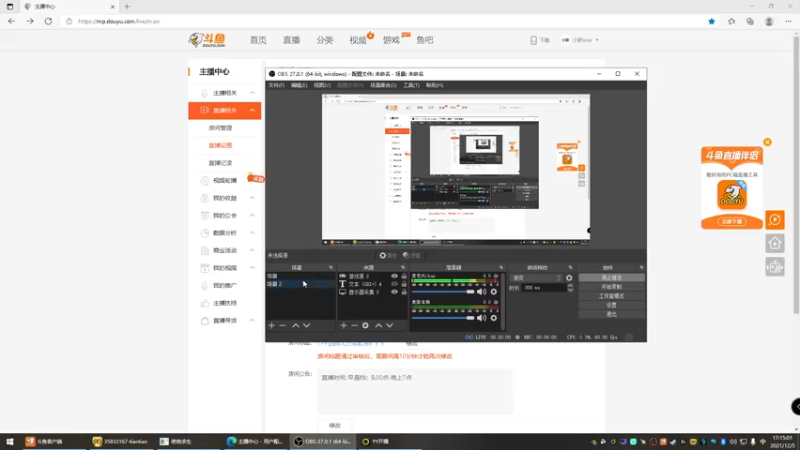This screenshot has width=800, height=450.
Task: Move scene down in Scenes list
Action: tap(307, 326)
